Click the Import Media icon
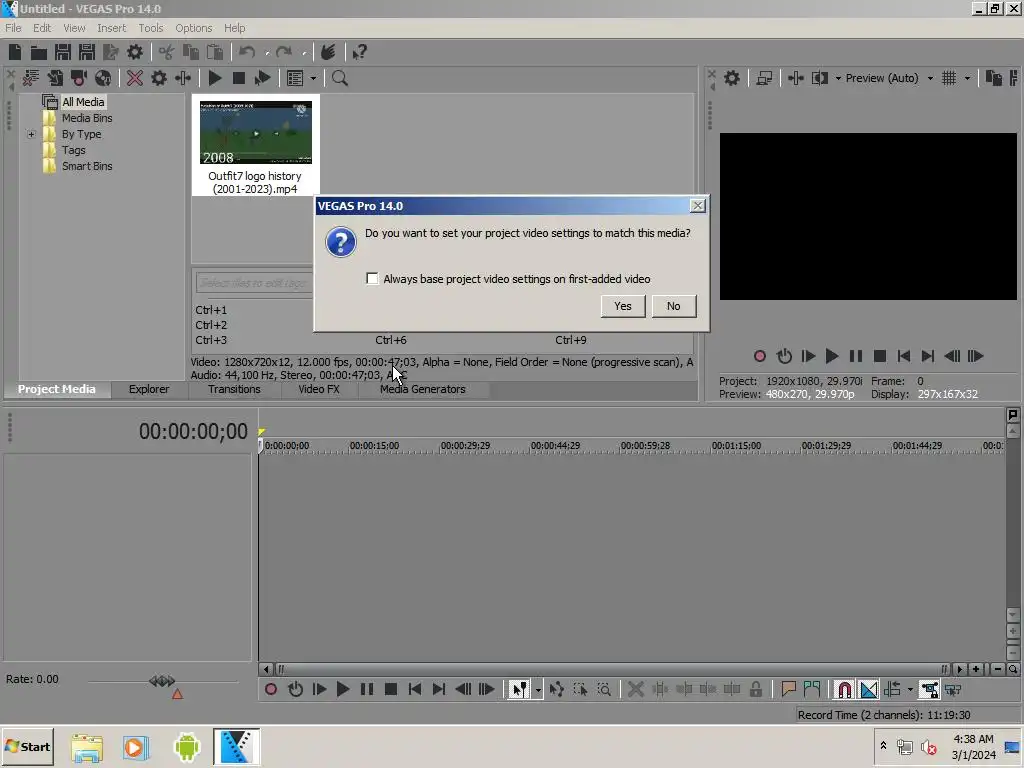Image resolution: width=1024 pixels, height=768 pixels. point(56,78)
